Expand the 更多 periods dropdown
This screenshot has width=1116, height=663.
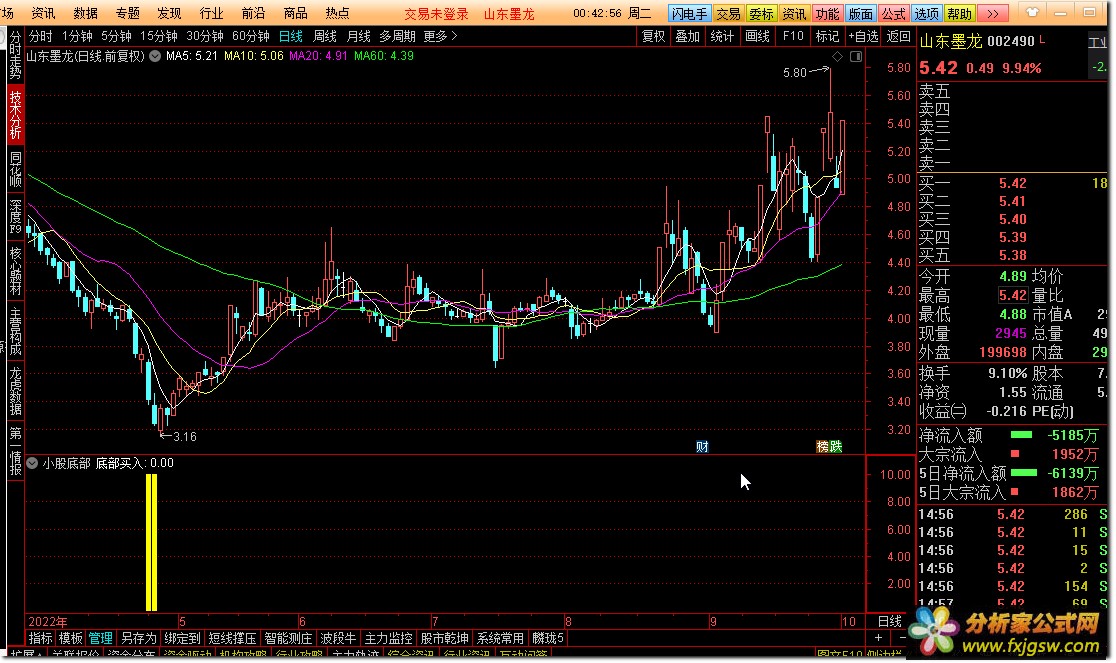[440, 36]
